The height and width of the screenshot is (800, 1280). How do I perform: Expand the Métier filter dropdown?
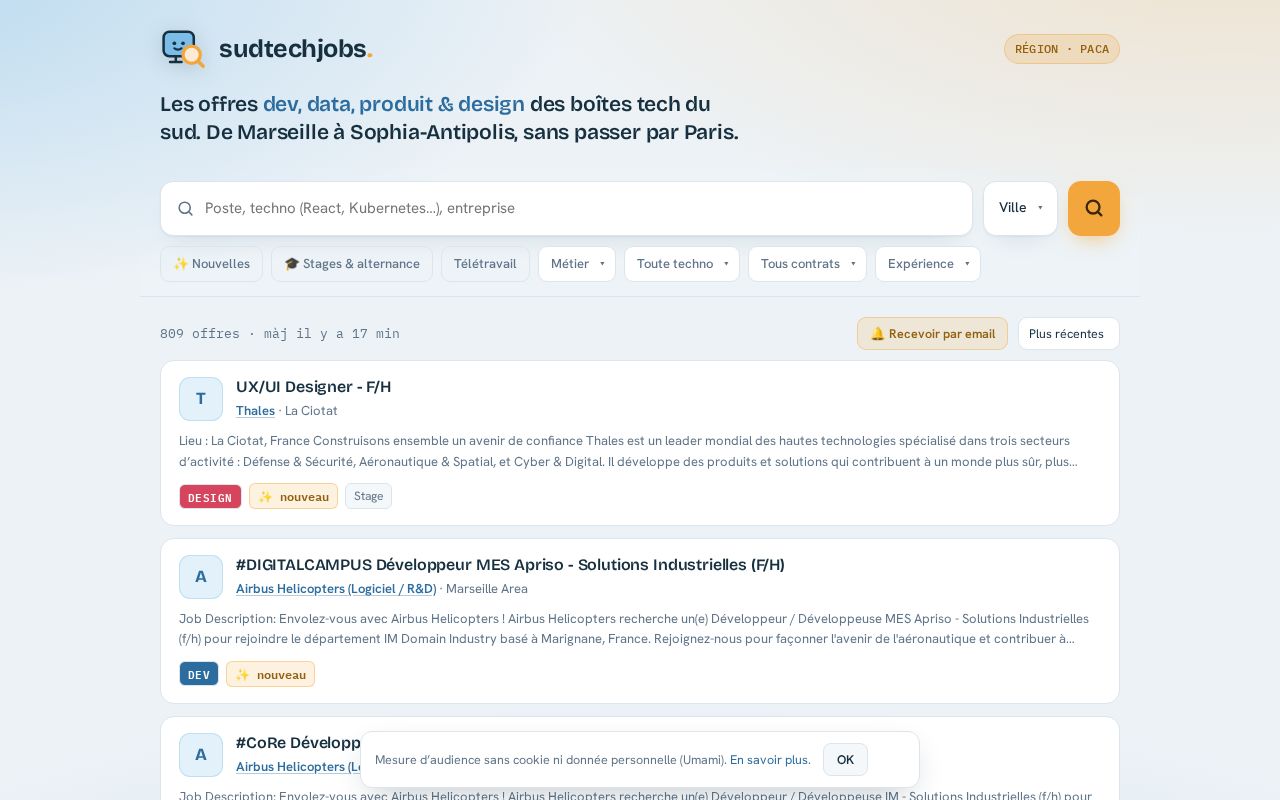(x=577, y=264)
